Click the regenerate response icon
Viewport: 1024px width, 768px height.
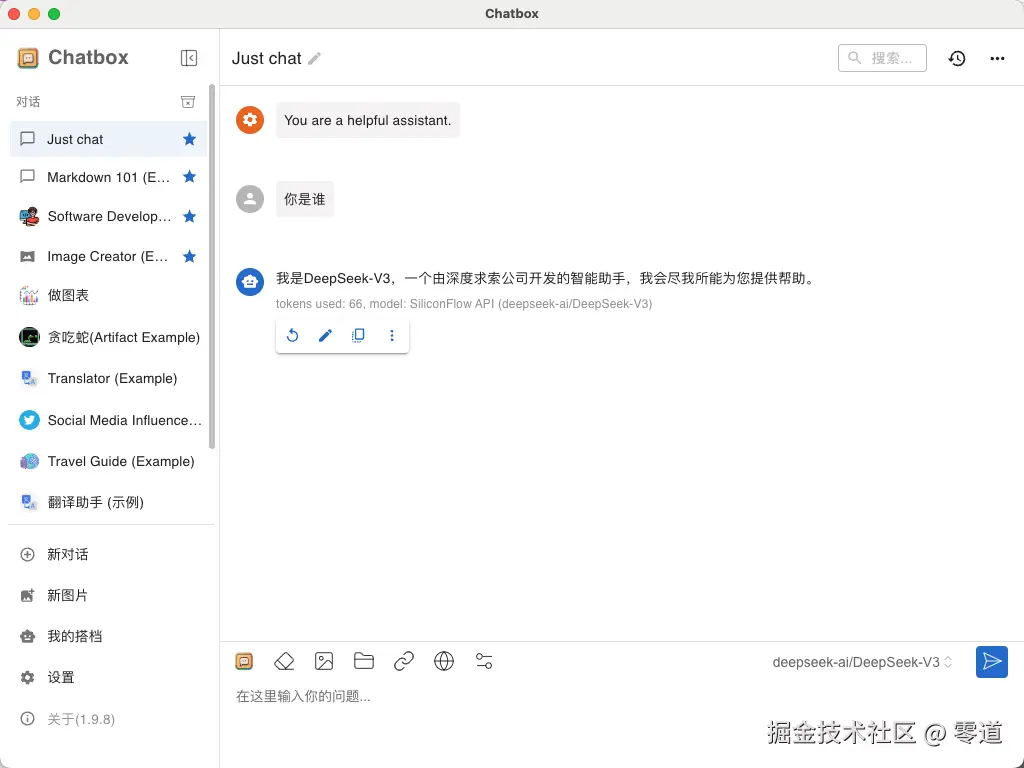tap(293, 336)
